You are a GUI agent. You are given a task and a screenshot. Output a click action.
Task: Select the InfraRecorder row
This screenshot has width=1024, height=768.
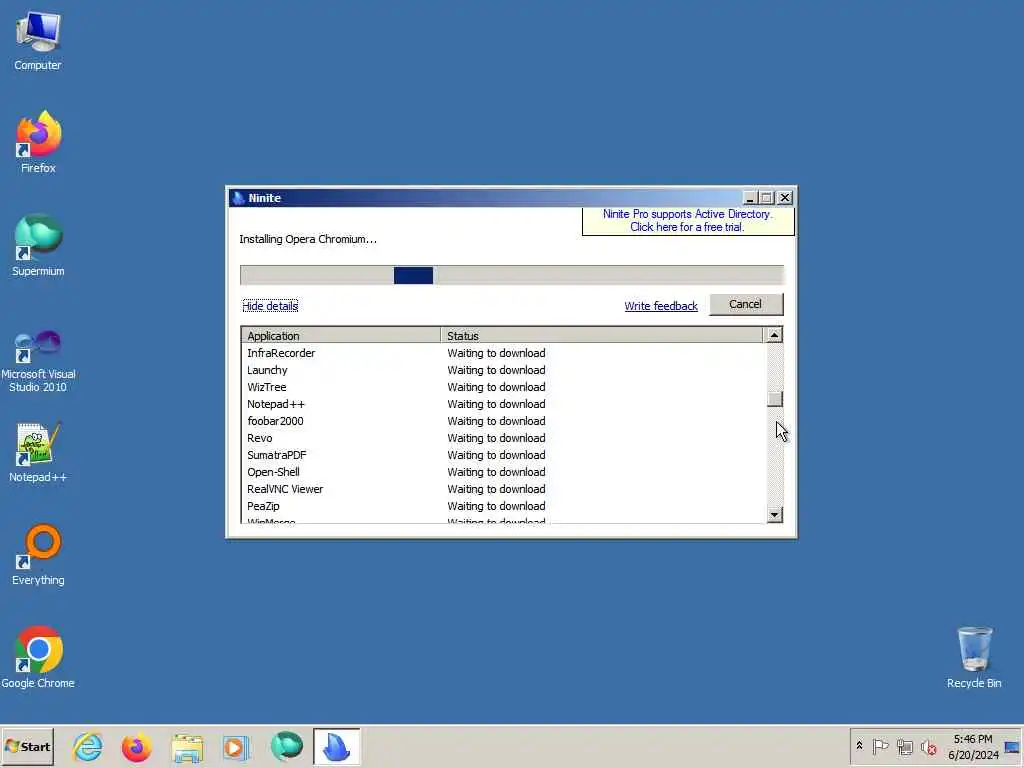click(503, 353)
